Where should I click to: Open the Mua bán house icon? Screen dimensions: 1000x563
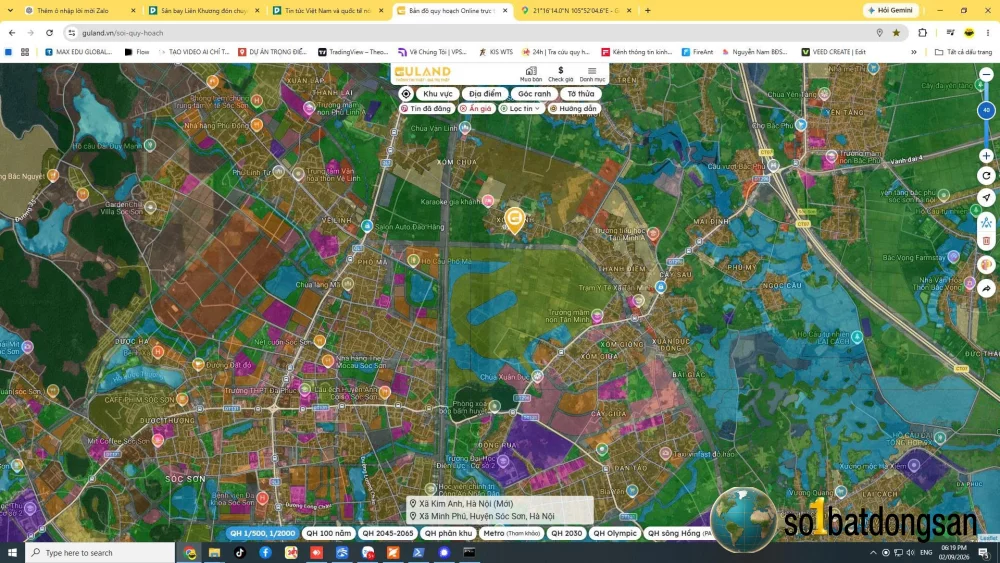[531, 74]
